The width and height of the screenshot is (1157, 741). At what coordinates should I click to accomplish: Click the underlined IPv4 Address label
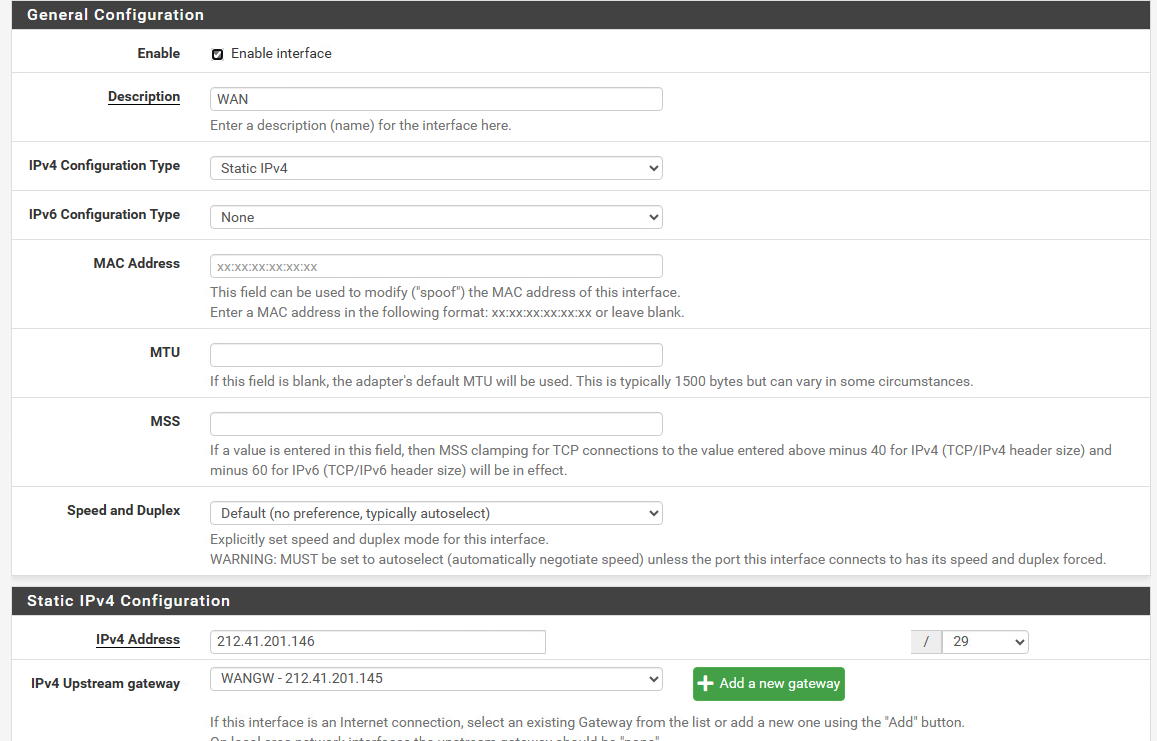[x=138, y=640]
